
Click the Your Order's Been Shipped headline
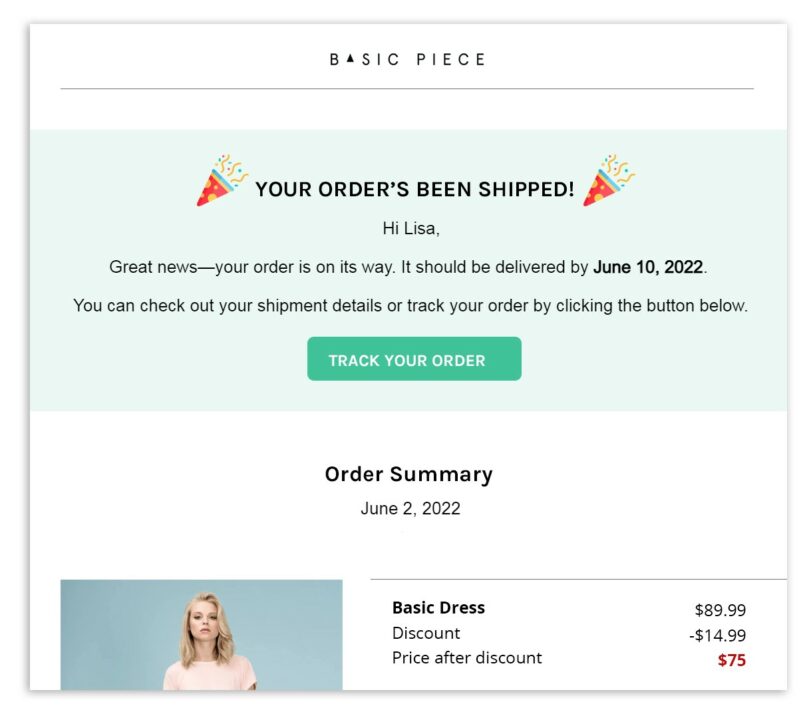[415, 189]
